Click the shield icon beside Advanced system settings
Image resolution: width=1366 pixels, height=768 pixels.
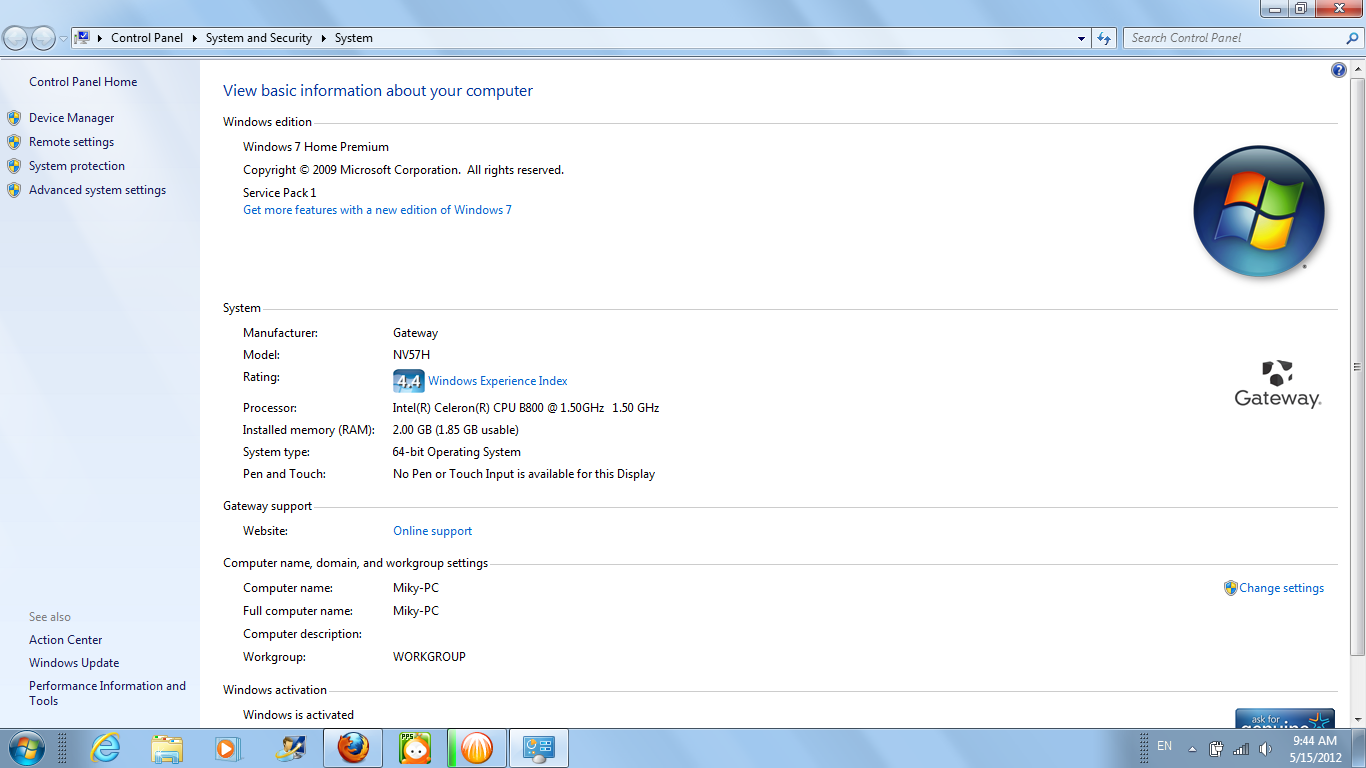pos(14,190)
